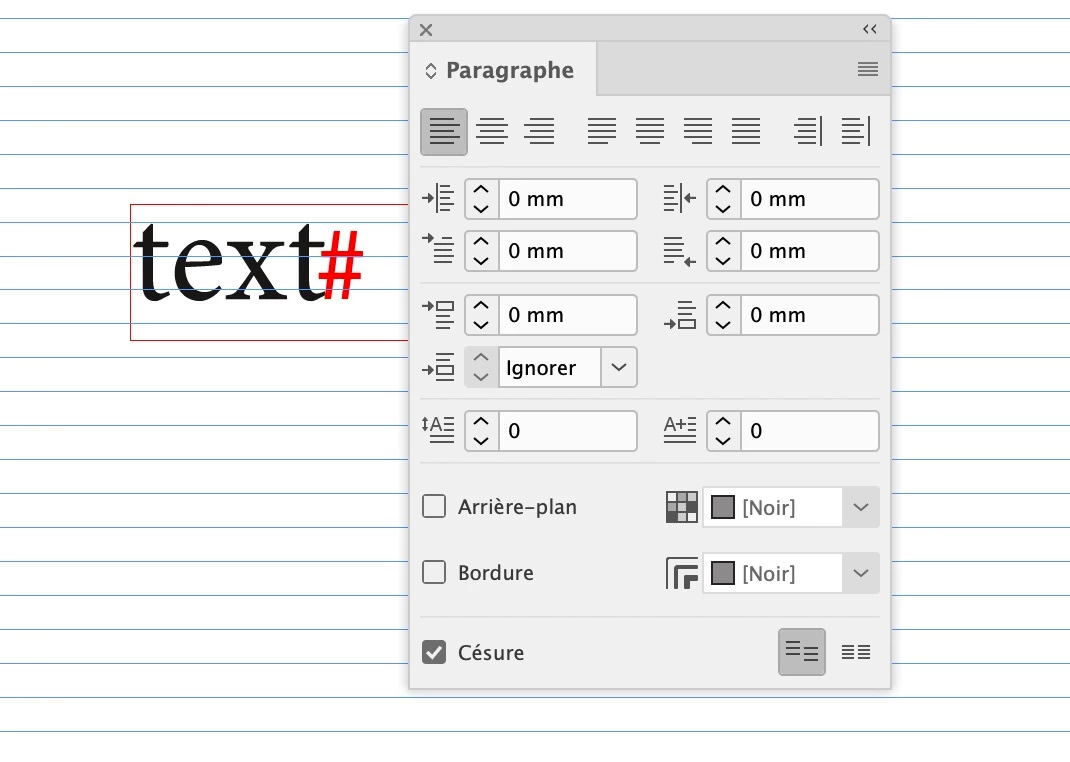The height and width of the screenshot is (762, 1070).
Task: Click the drop cap character count icon
Action: point(680,430)
